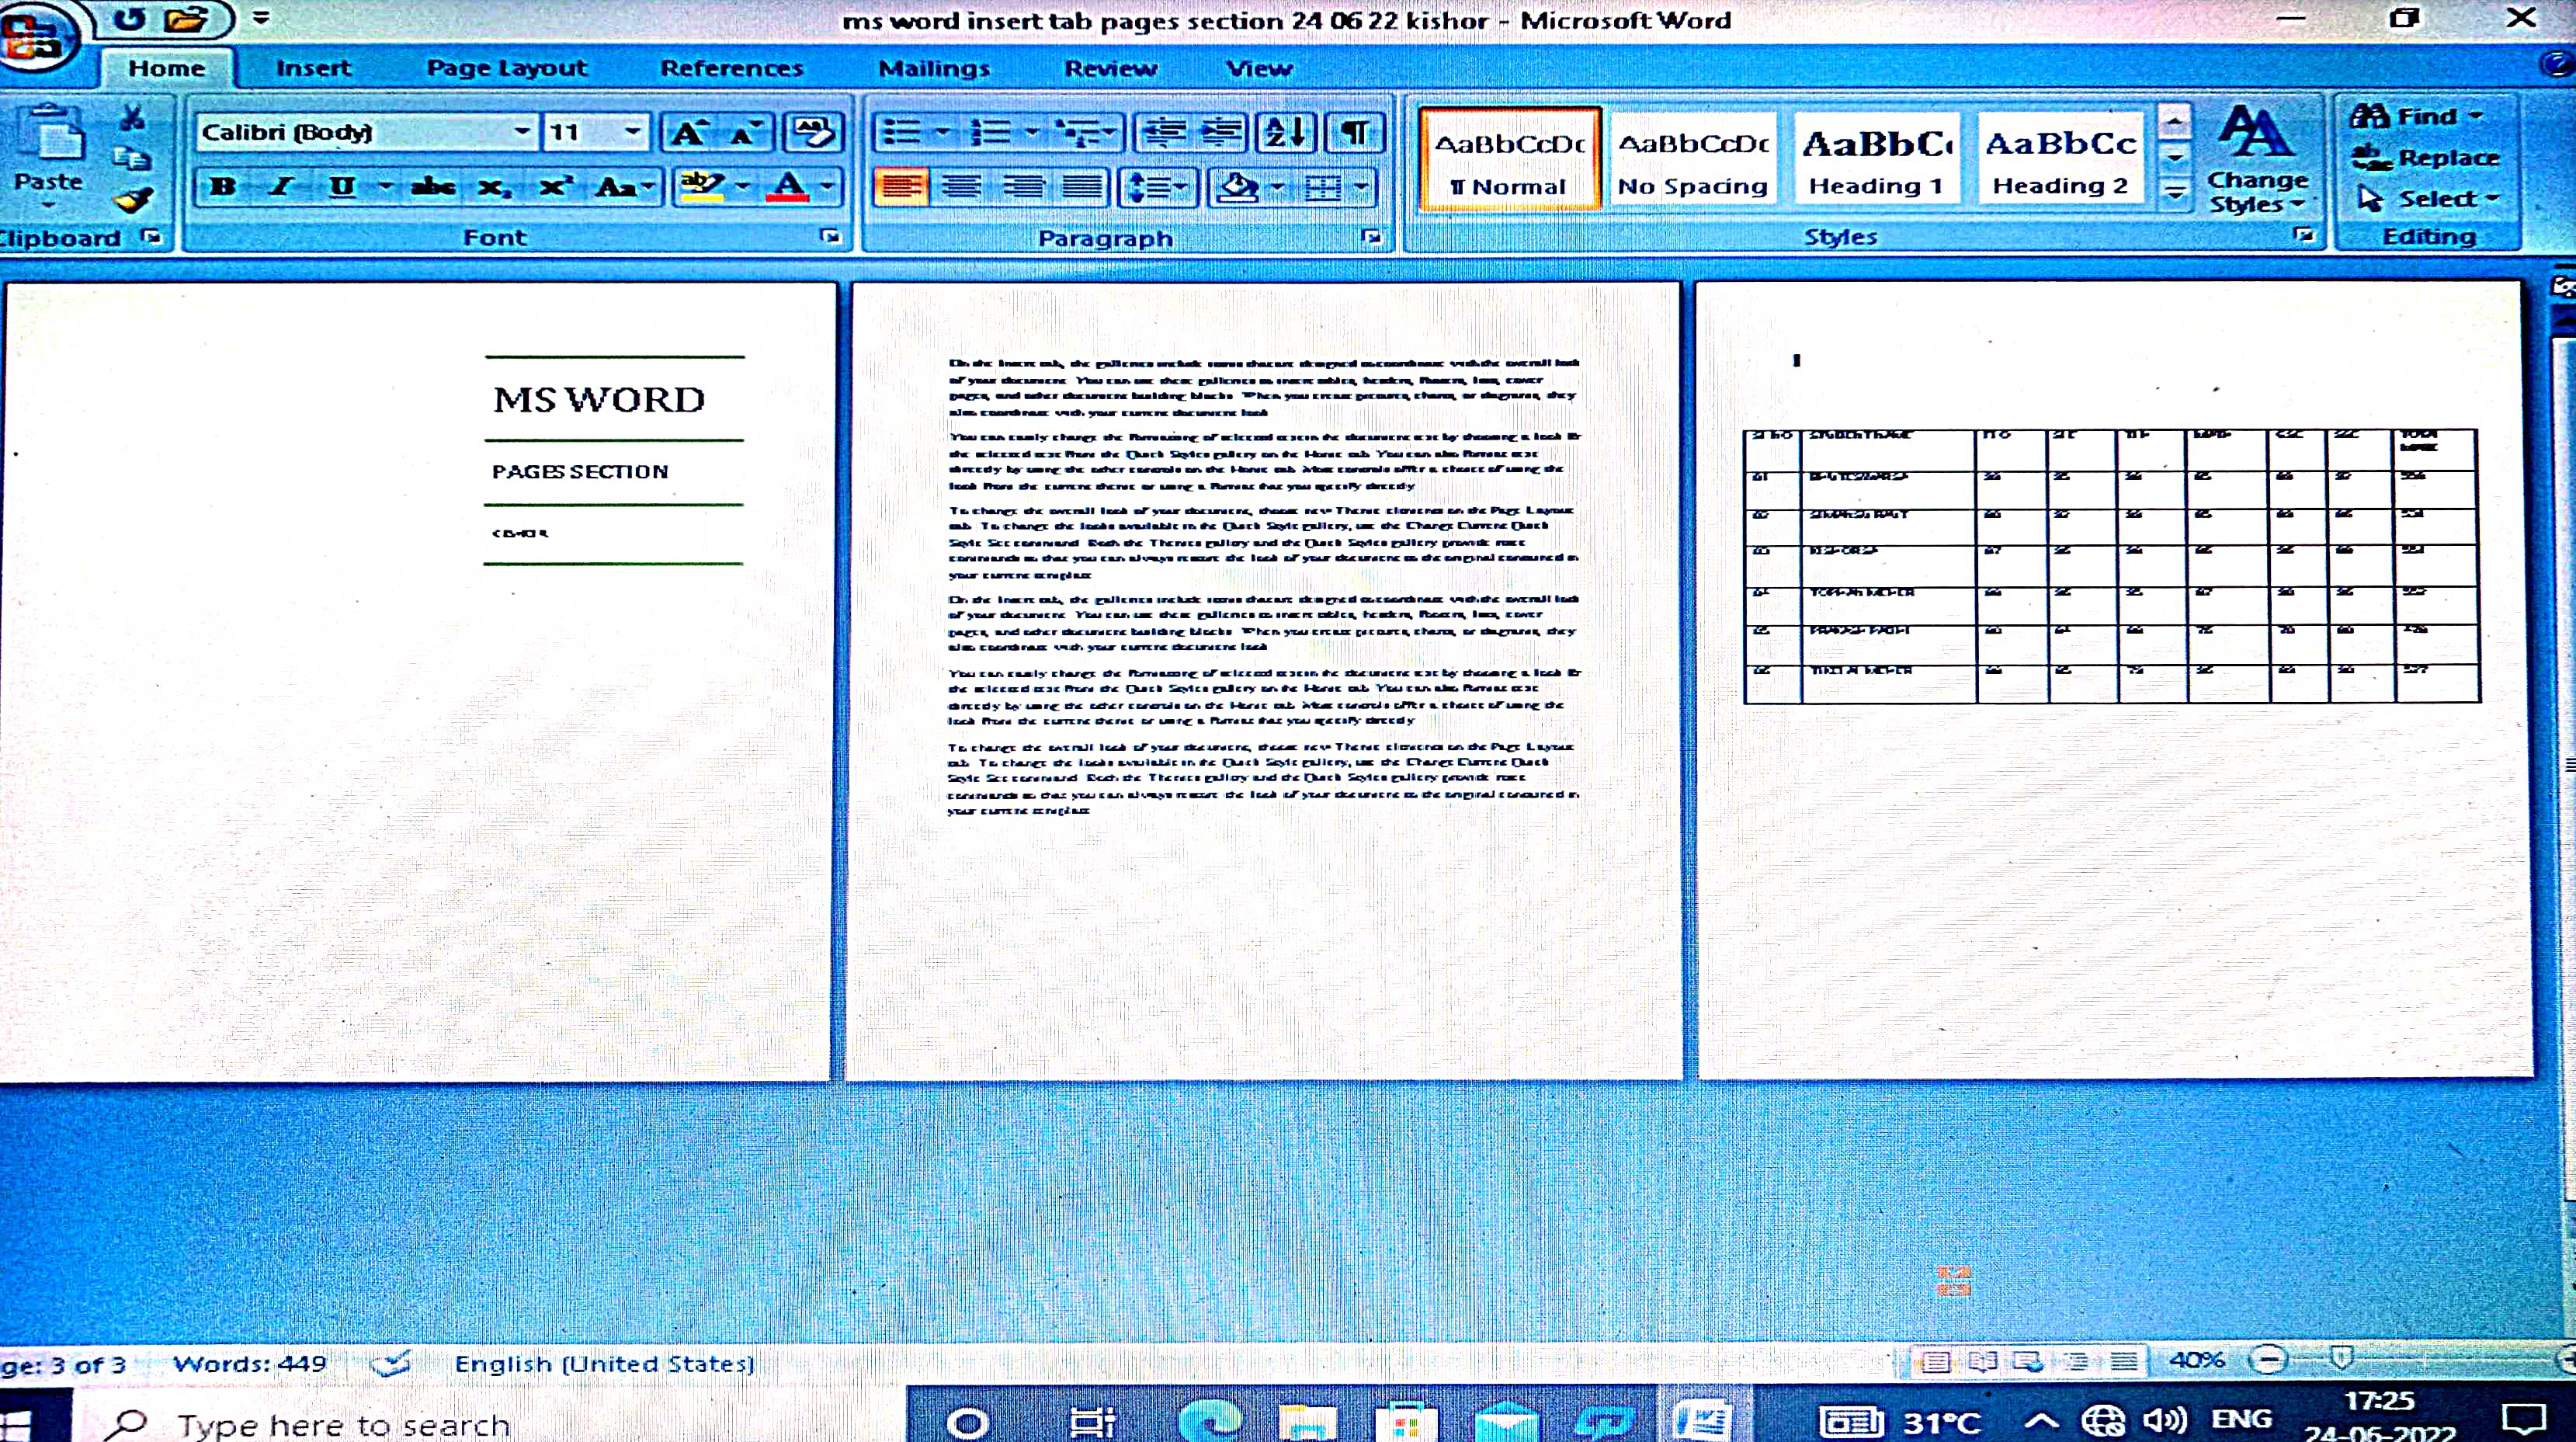
Task: Switch to the Insert tab
Action: [313, 68]
